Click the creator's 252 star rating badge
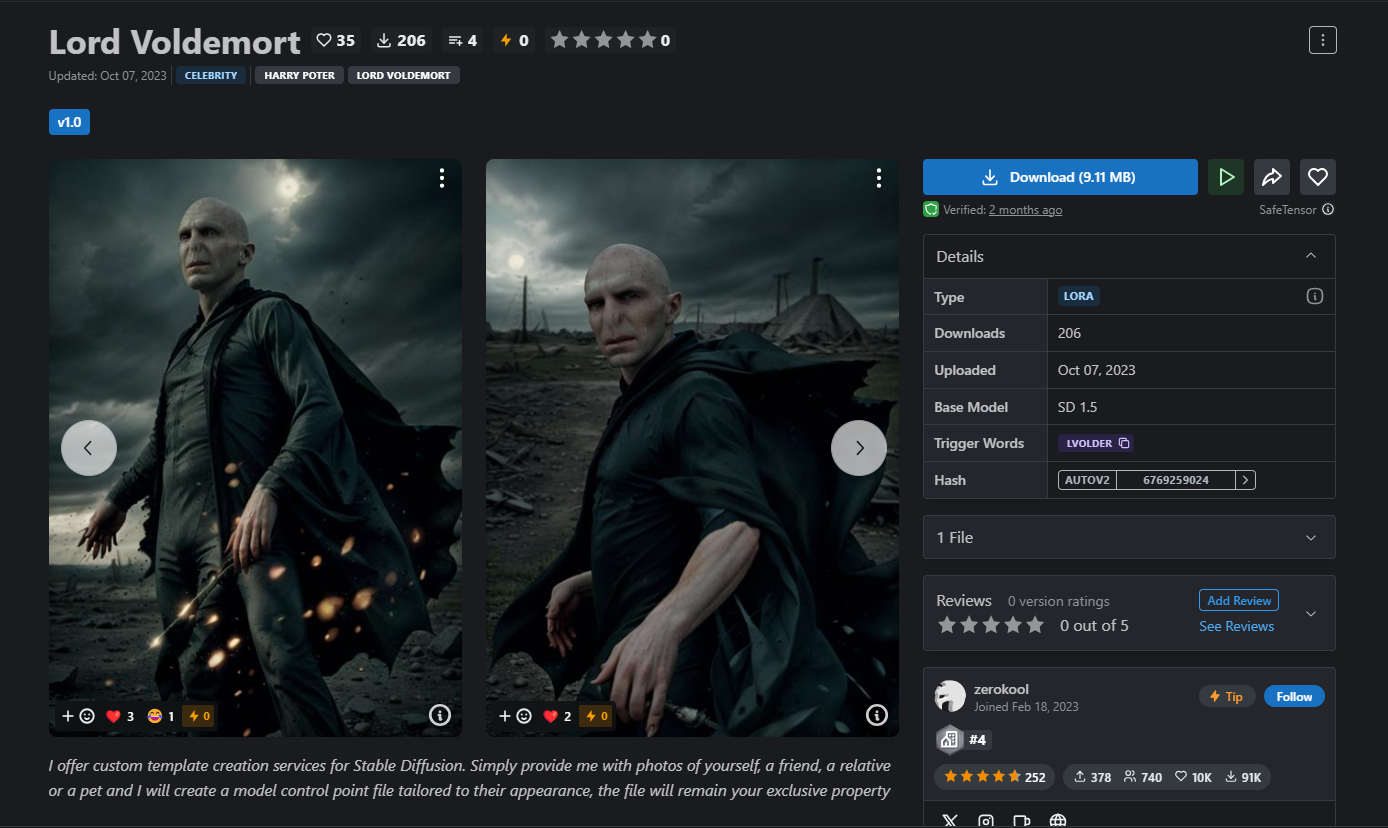Viewport: 1388px width, 828px height. tap(994, 777)
